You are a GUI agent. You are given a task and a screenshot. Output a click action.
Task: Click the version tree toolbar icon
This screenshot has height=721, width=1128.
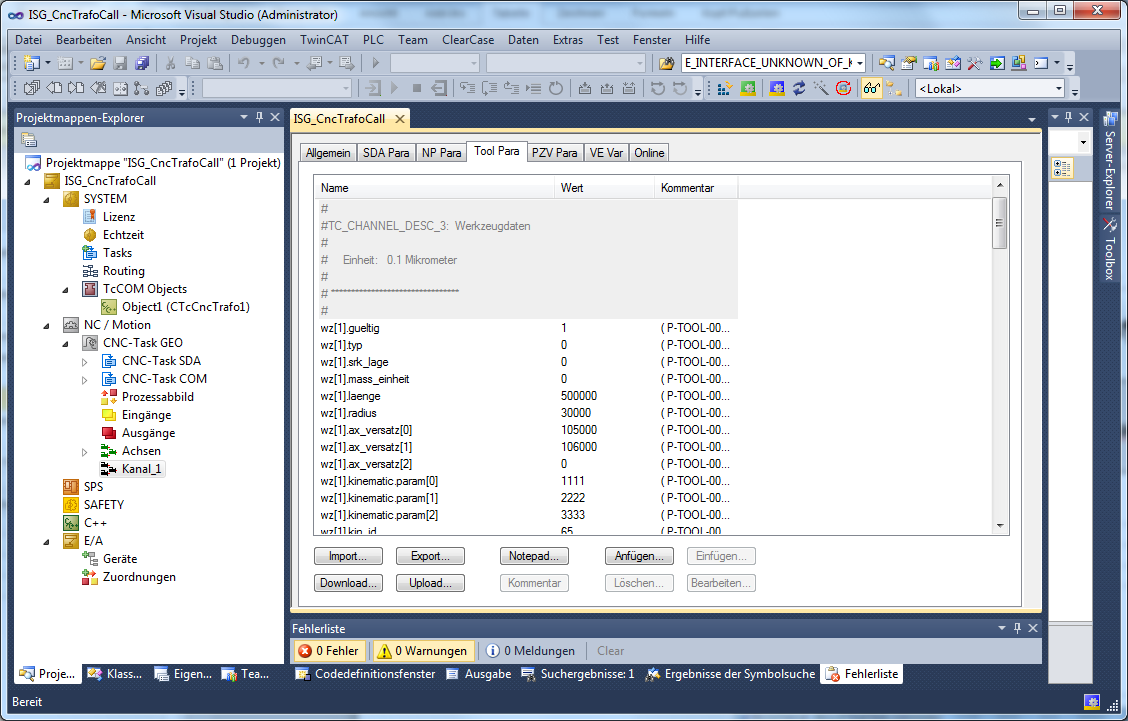142,89
